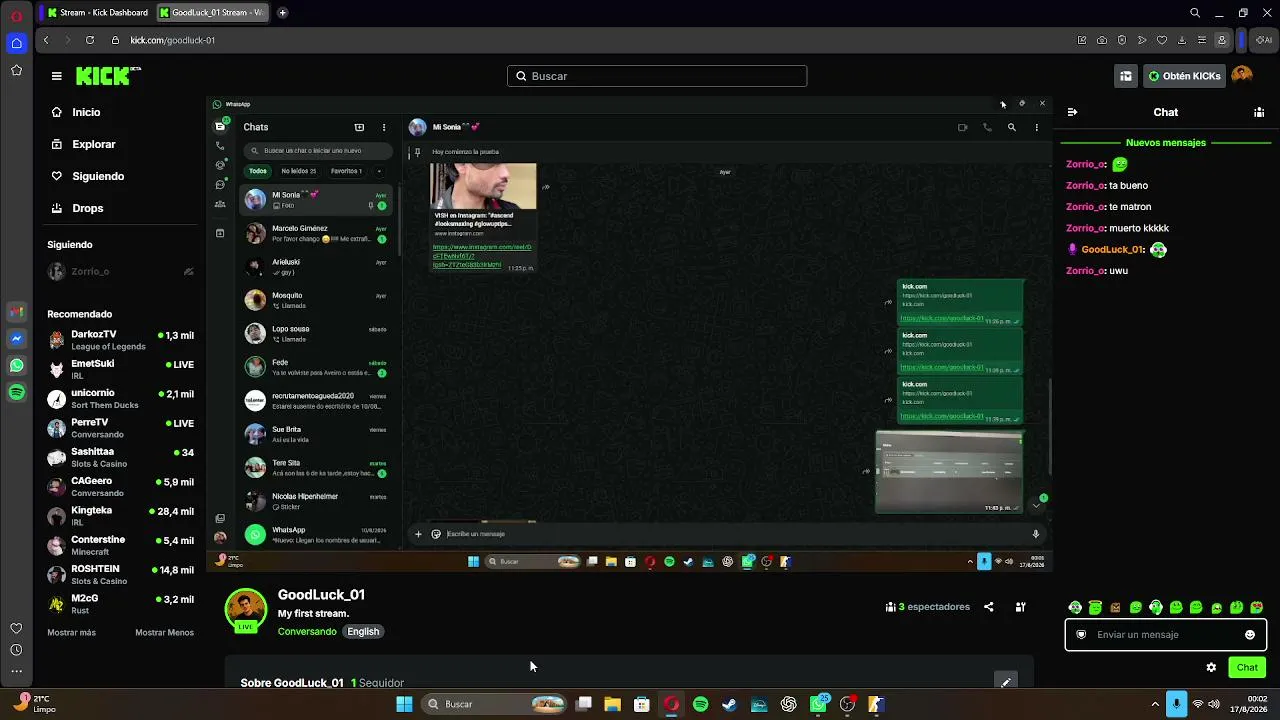
Task: Click the Obtén KICKs button
Action: (x=1185, y=76)
